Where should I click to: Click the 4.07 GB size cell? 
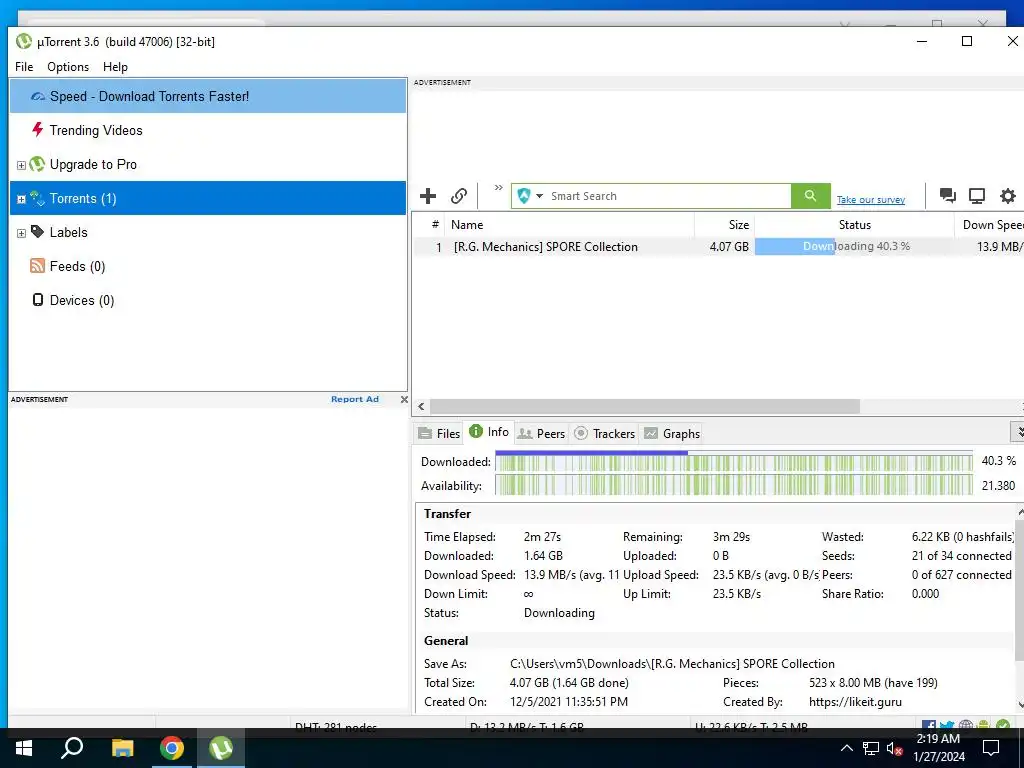pos(729,247)
